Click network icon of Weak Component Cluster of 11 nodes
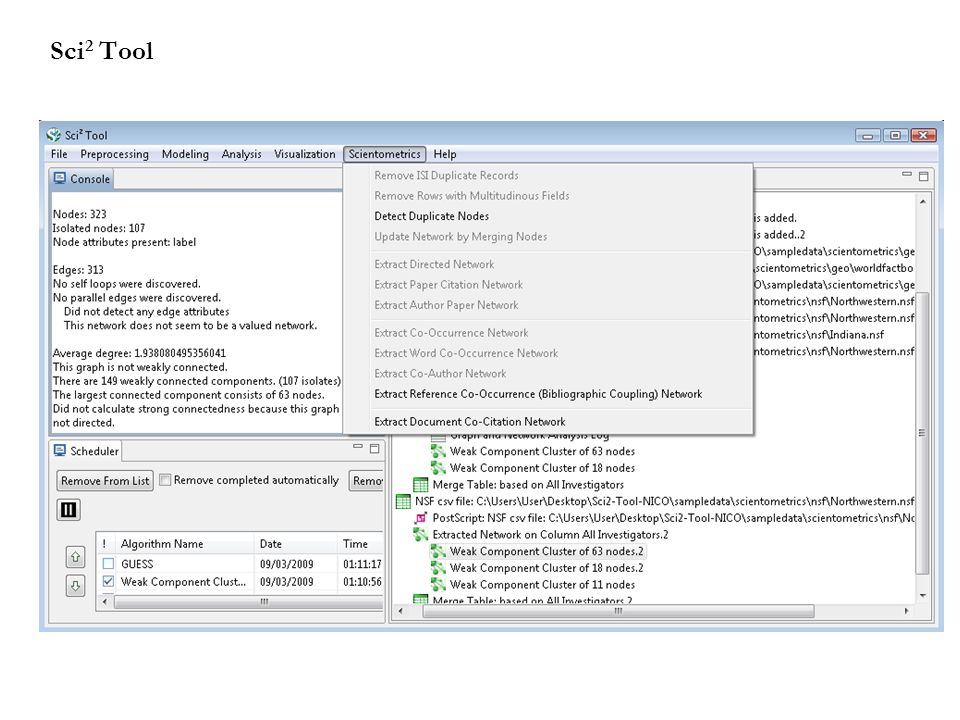Viewport: 960px width, 720px height. pyautogui.click(x=438, y=585)
